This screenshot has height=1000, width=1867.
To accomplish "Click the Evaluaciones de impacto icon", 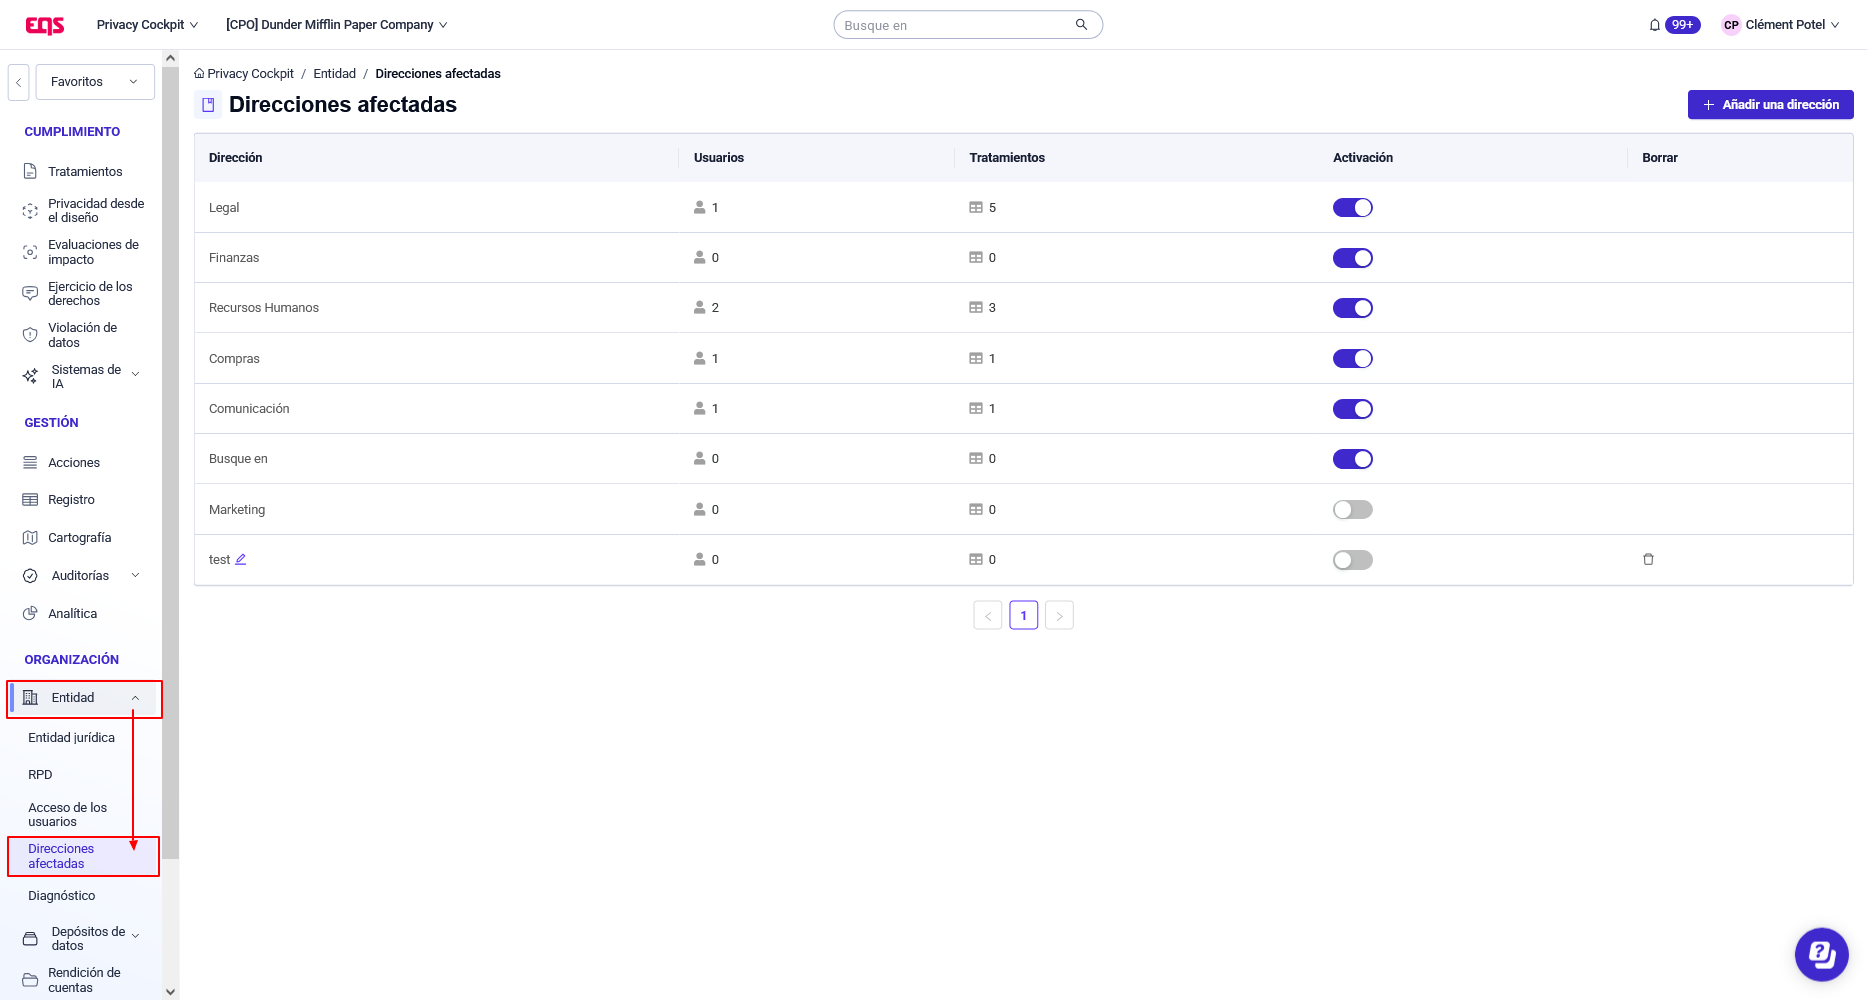I will (30, 252).
